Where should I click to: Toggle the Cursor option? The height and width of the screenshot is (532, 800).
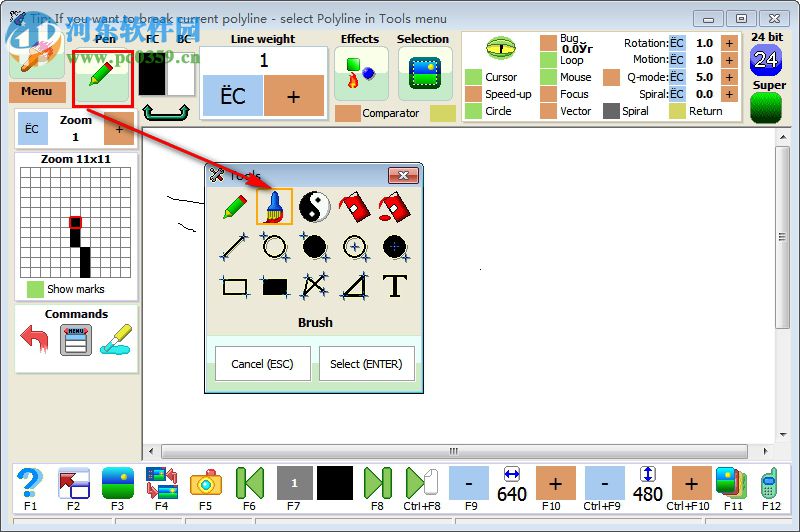473,77
